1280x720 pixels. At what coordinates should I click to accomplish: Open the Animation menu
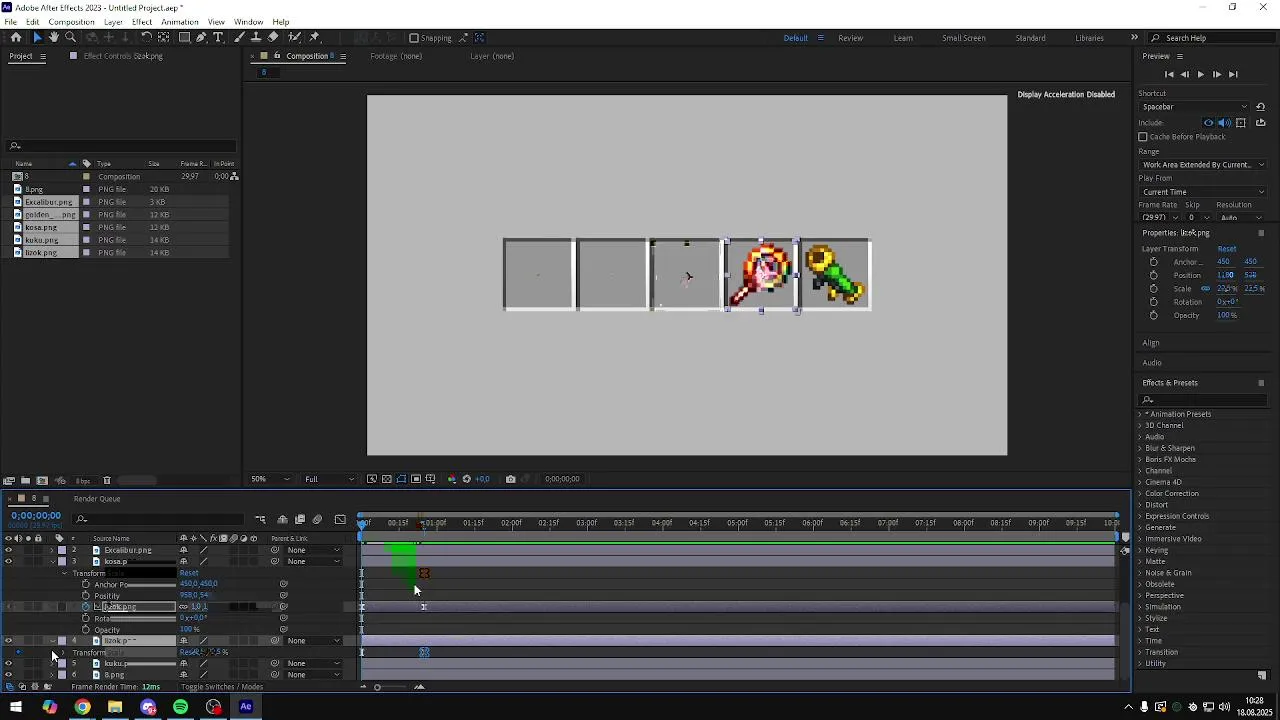click(x=179, y=22)
